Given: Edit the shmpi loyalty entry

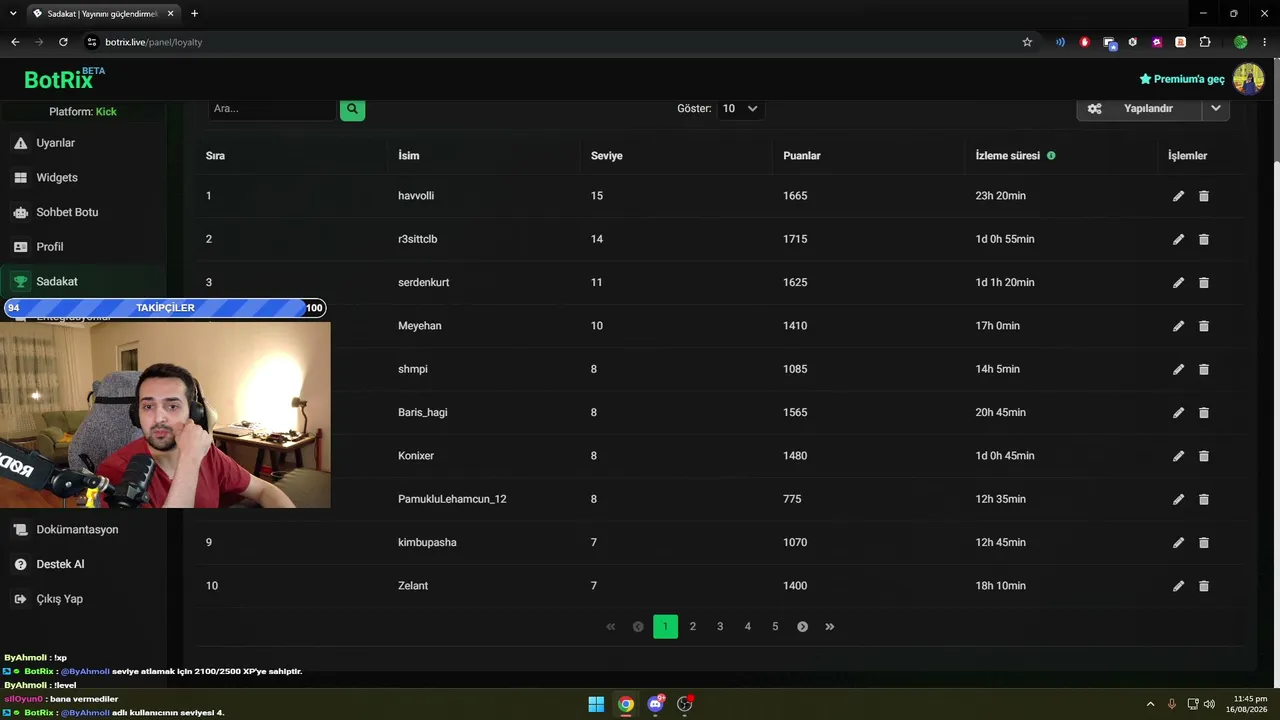Looking at the screenshot, I should click(1178, 369).
